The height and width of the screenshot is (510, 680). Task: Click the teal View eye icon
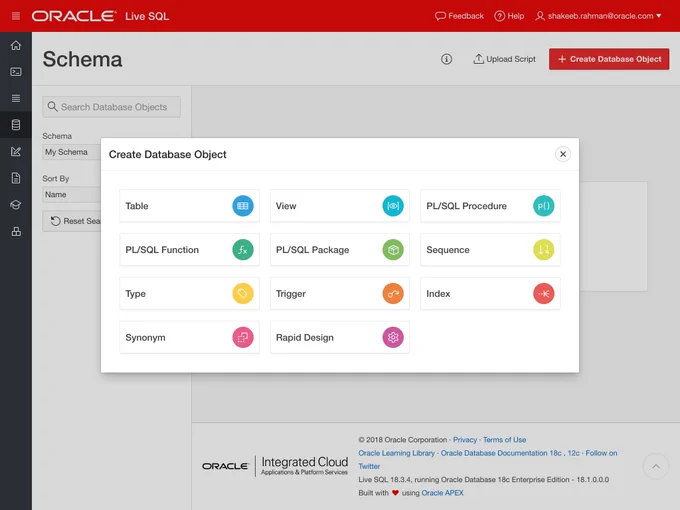393,206
